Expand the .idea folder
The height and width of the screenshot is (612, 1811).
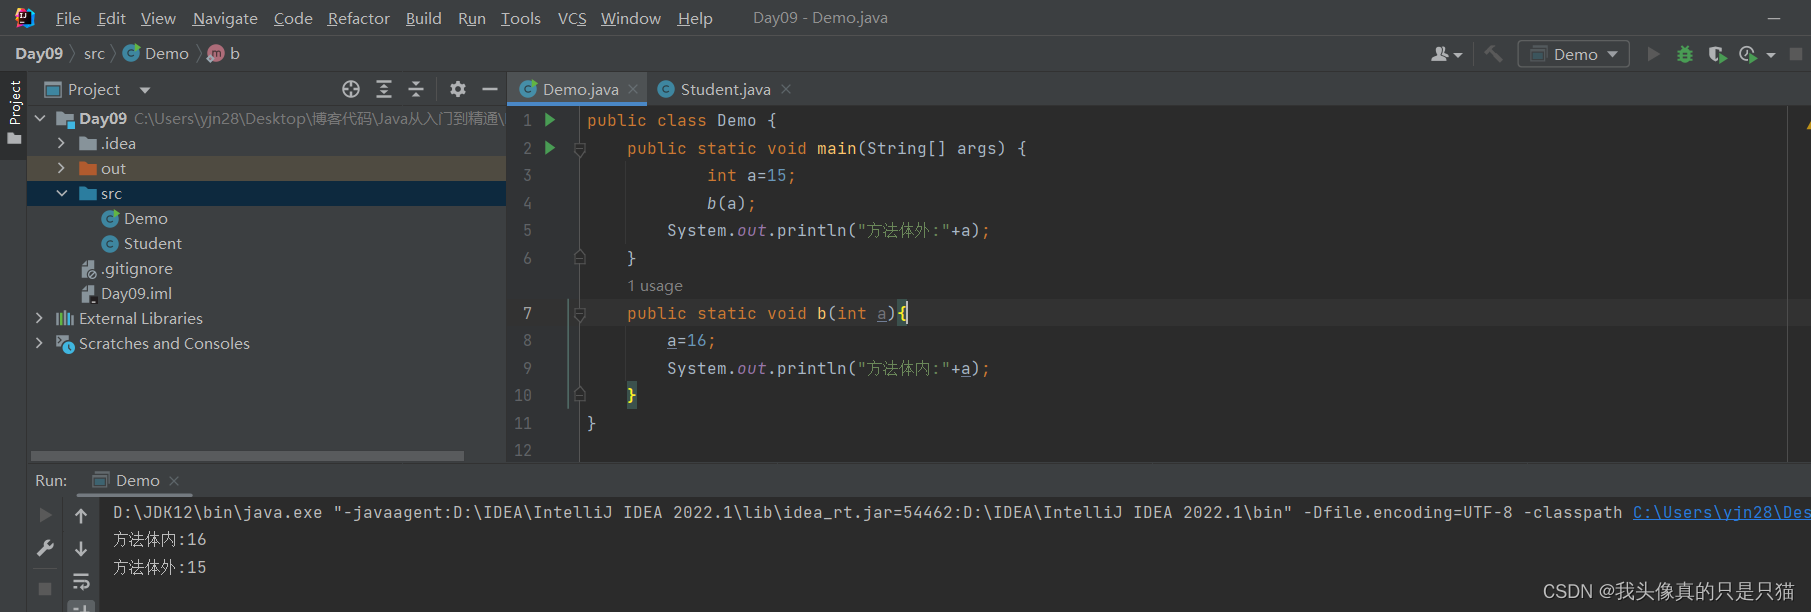(61, 143)
